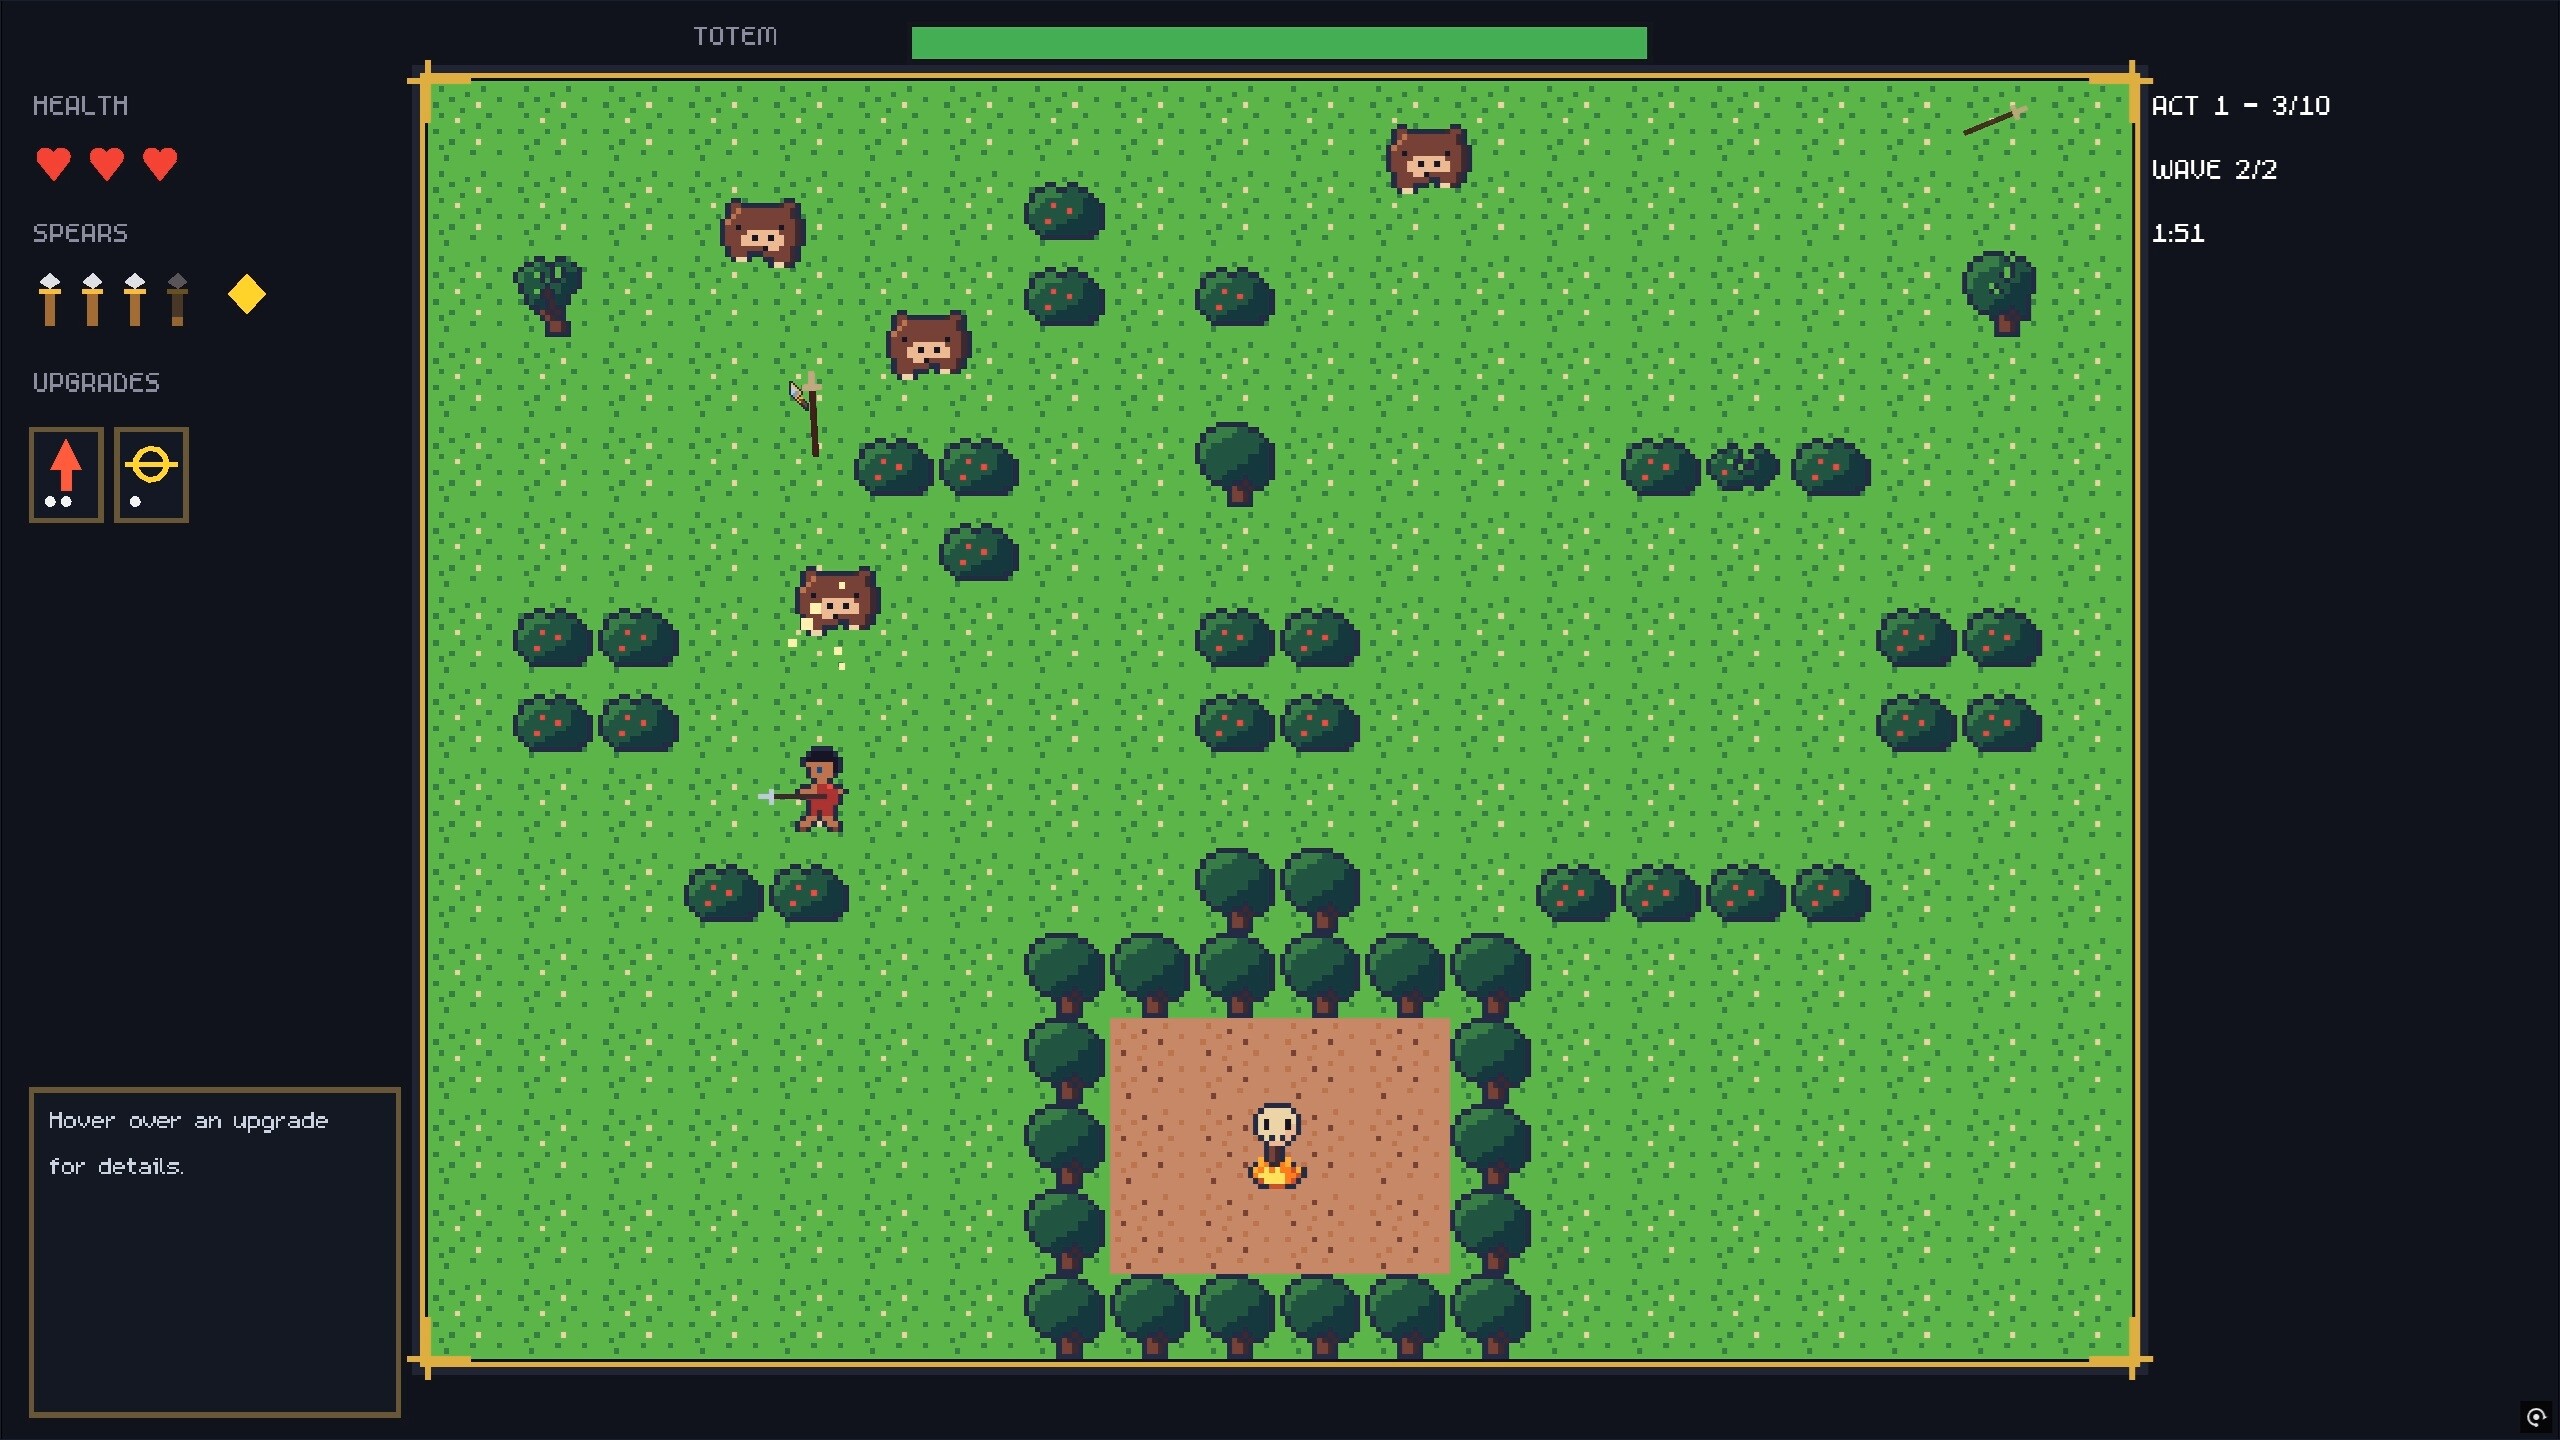Screen dimensions: 2560x1440
Task: Click the green Totem health bar
Action: pyautogui.click(x=1279, y=43)
